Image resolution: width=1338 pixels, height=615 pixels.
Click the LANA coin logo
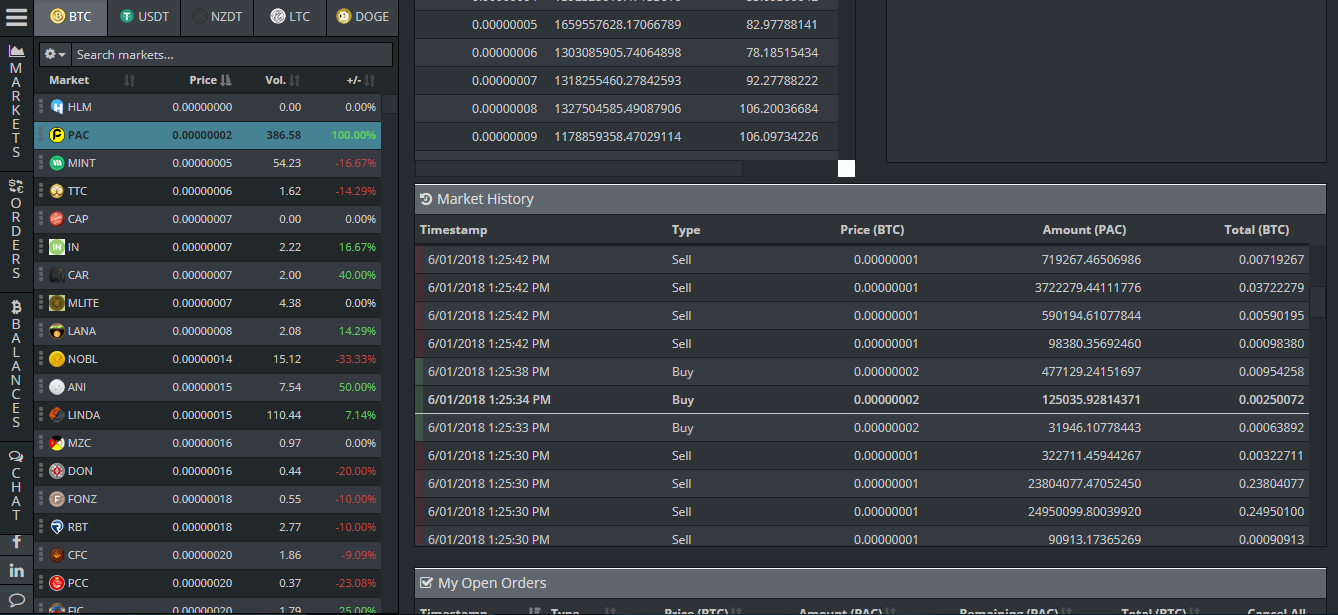[x=57, y=331]
